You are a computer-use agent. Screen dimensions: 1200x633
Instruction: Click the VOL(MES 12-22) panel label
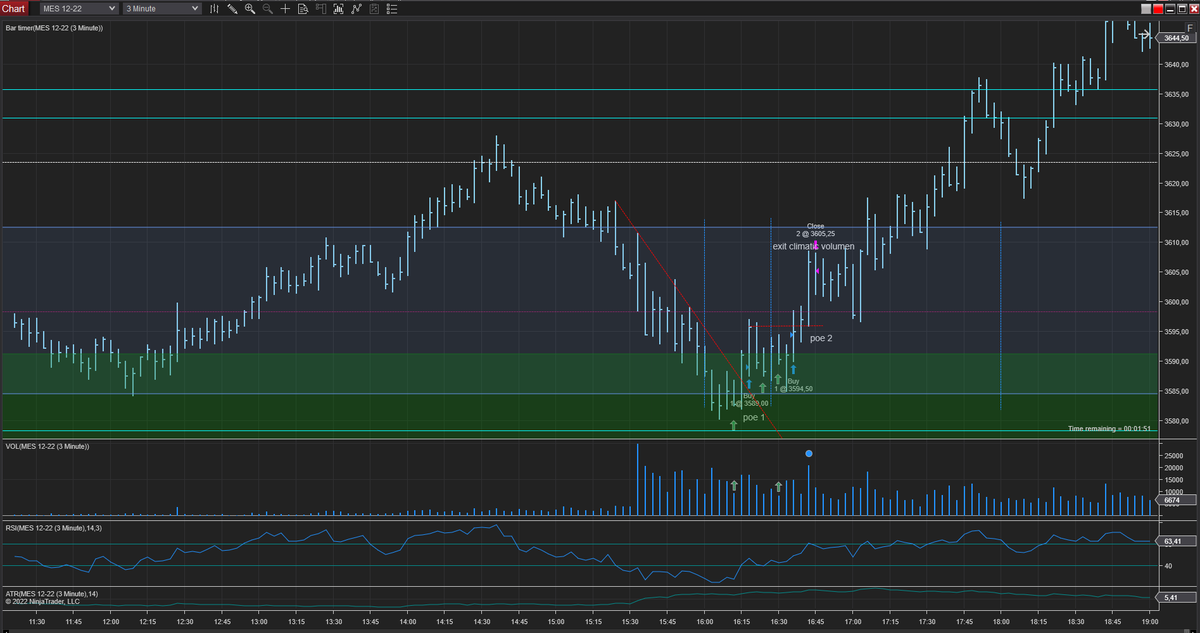47,446
